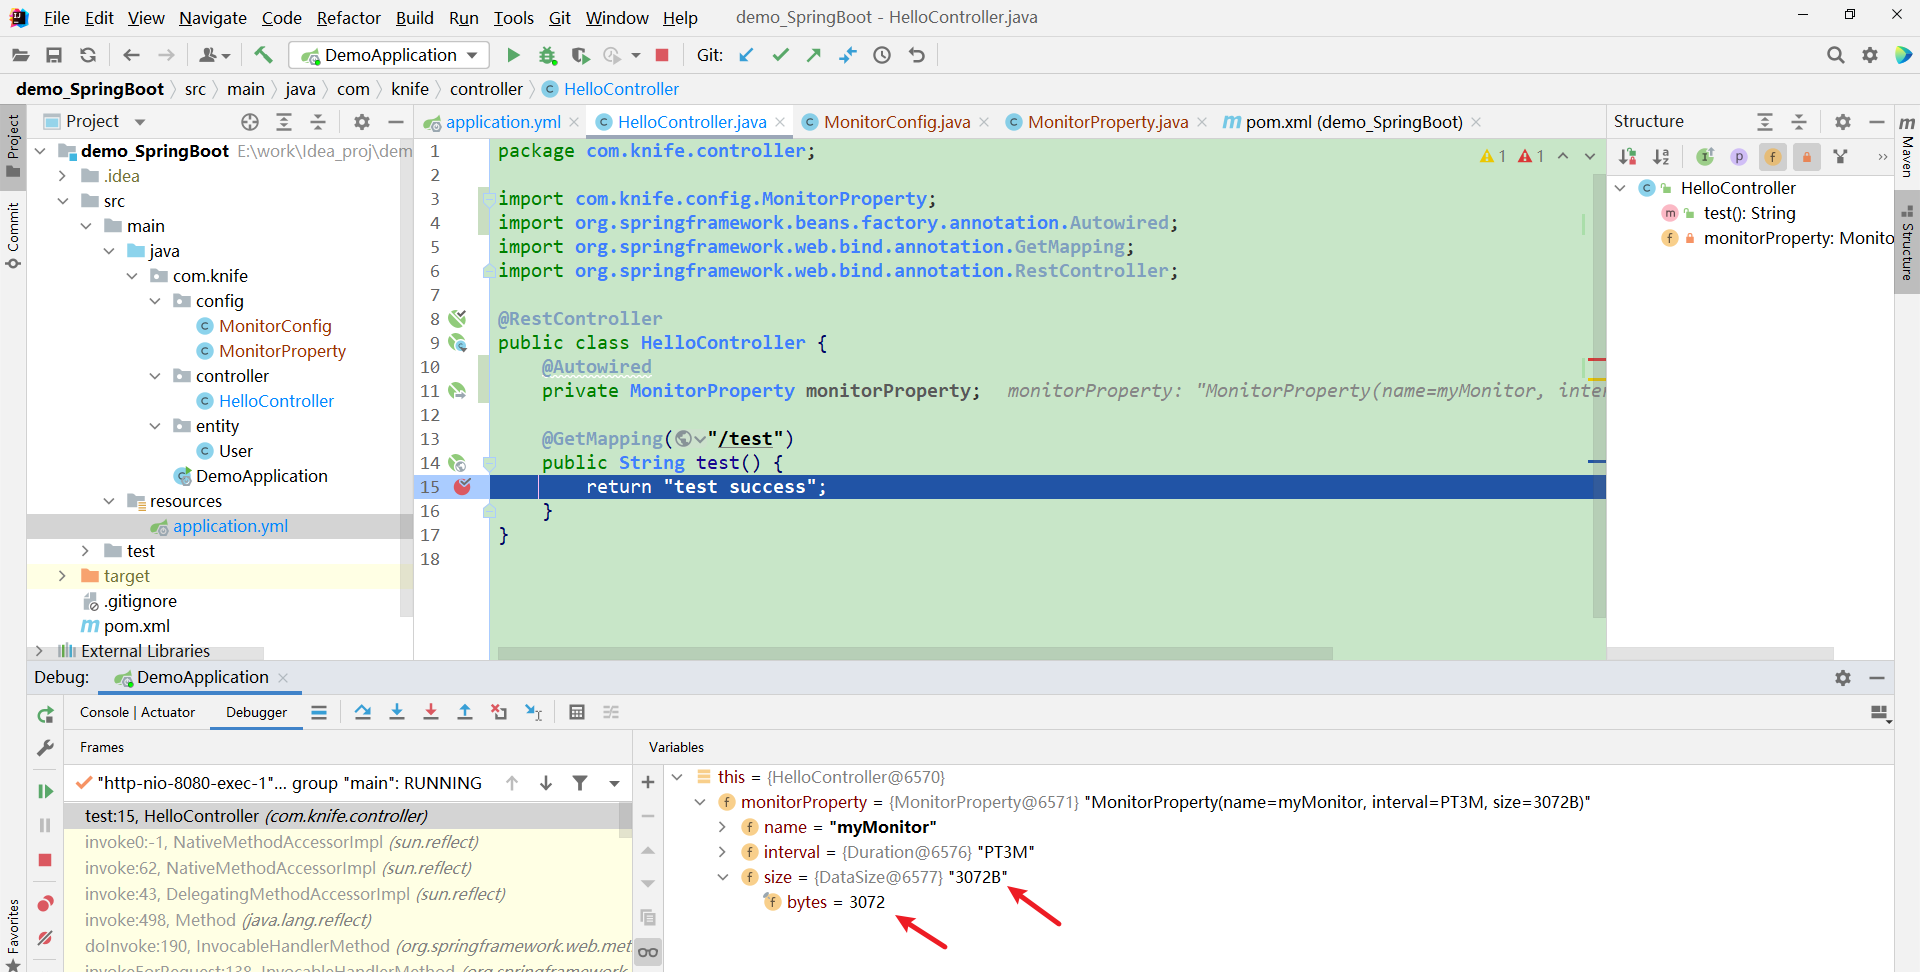Viewport: 1920px width, 972px height.
Task: Click Collapse All in the Project panel
Action: tap(318, 122)
